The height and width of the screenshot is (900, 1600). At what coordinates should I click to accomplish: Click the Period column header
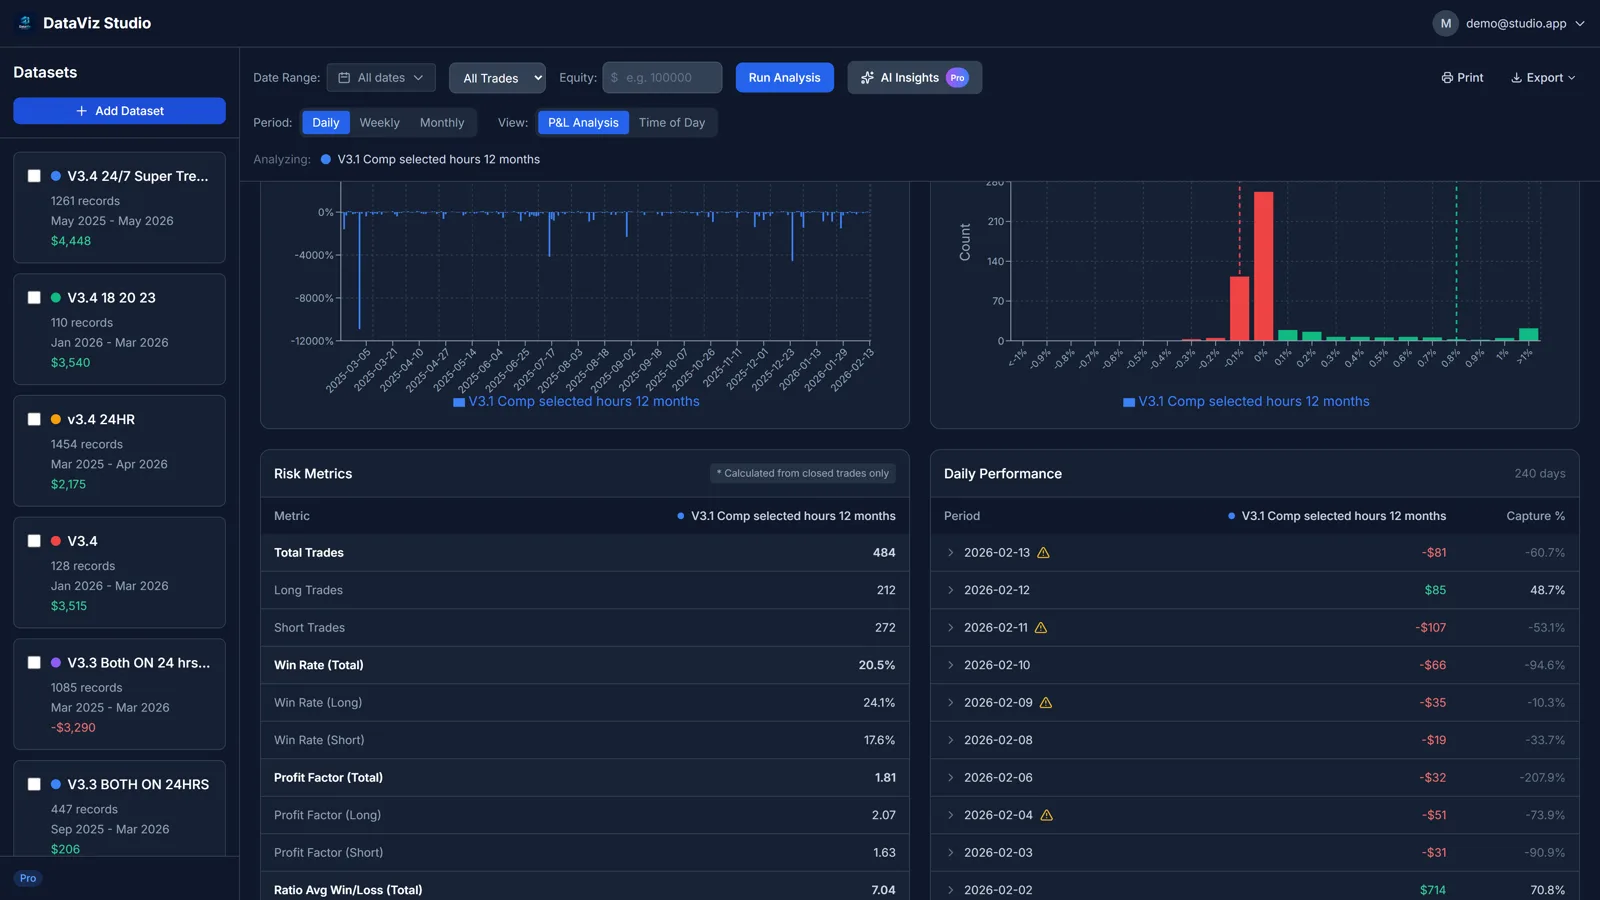(962, 516)
